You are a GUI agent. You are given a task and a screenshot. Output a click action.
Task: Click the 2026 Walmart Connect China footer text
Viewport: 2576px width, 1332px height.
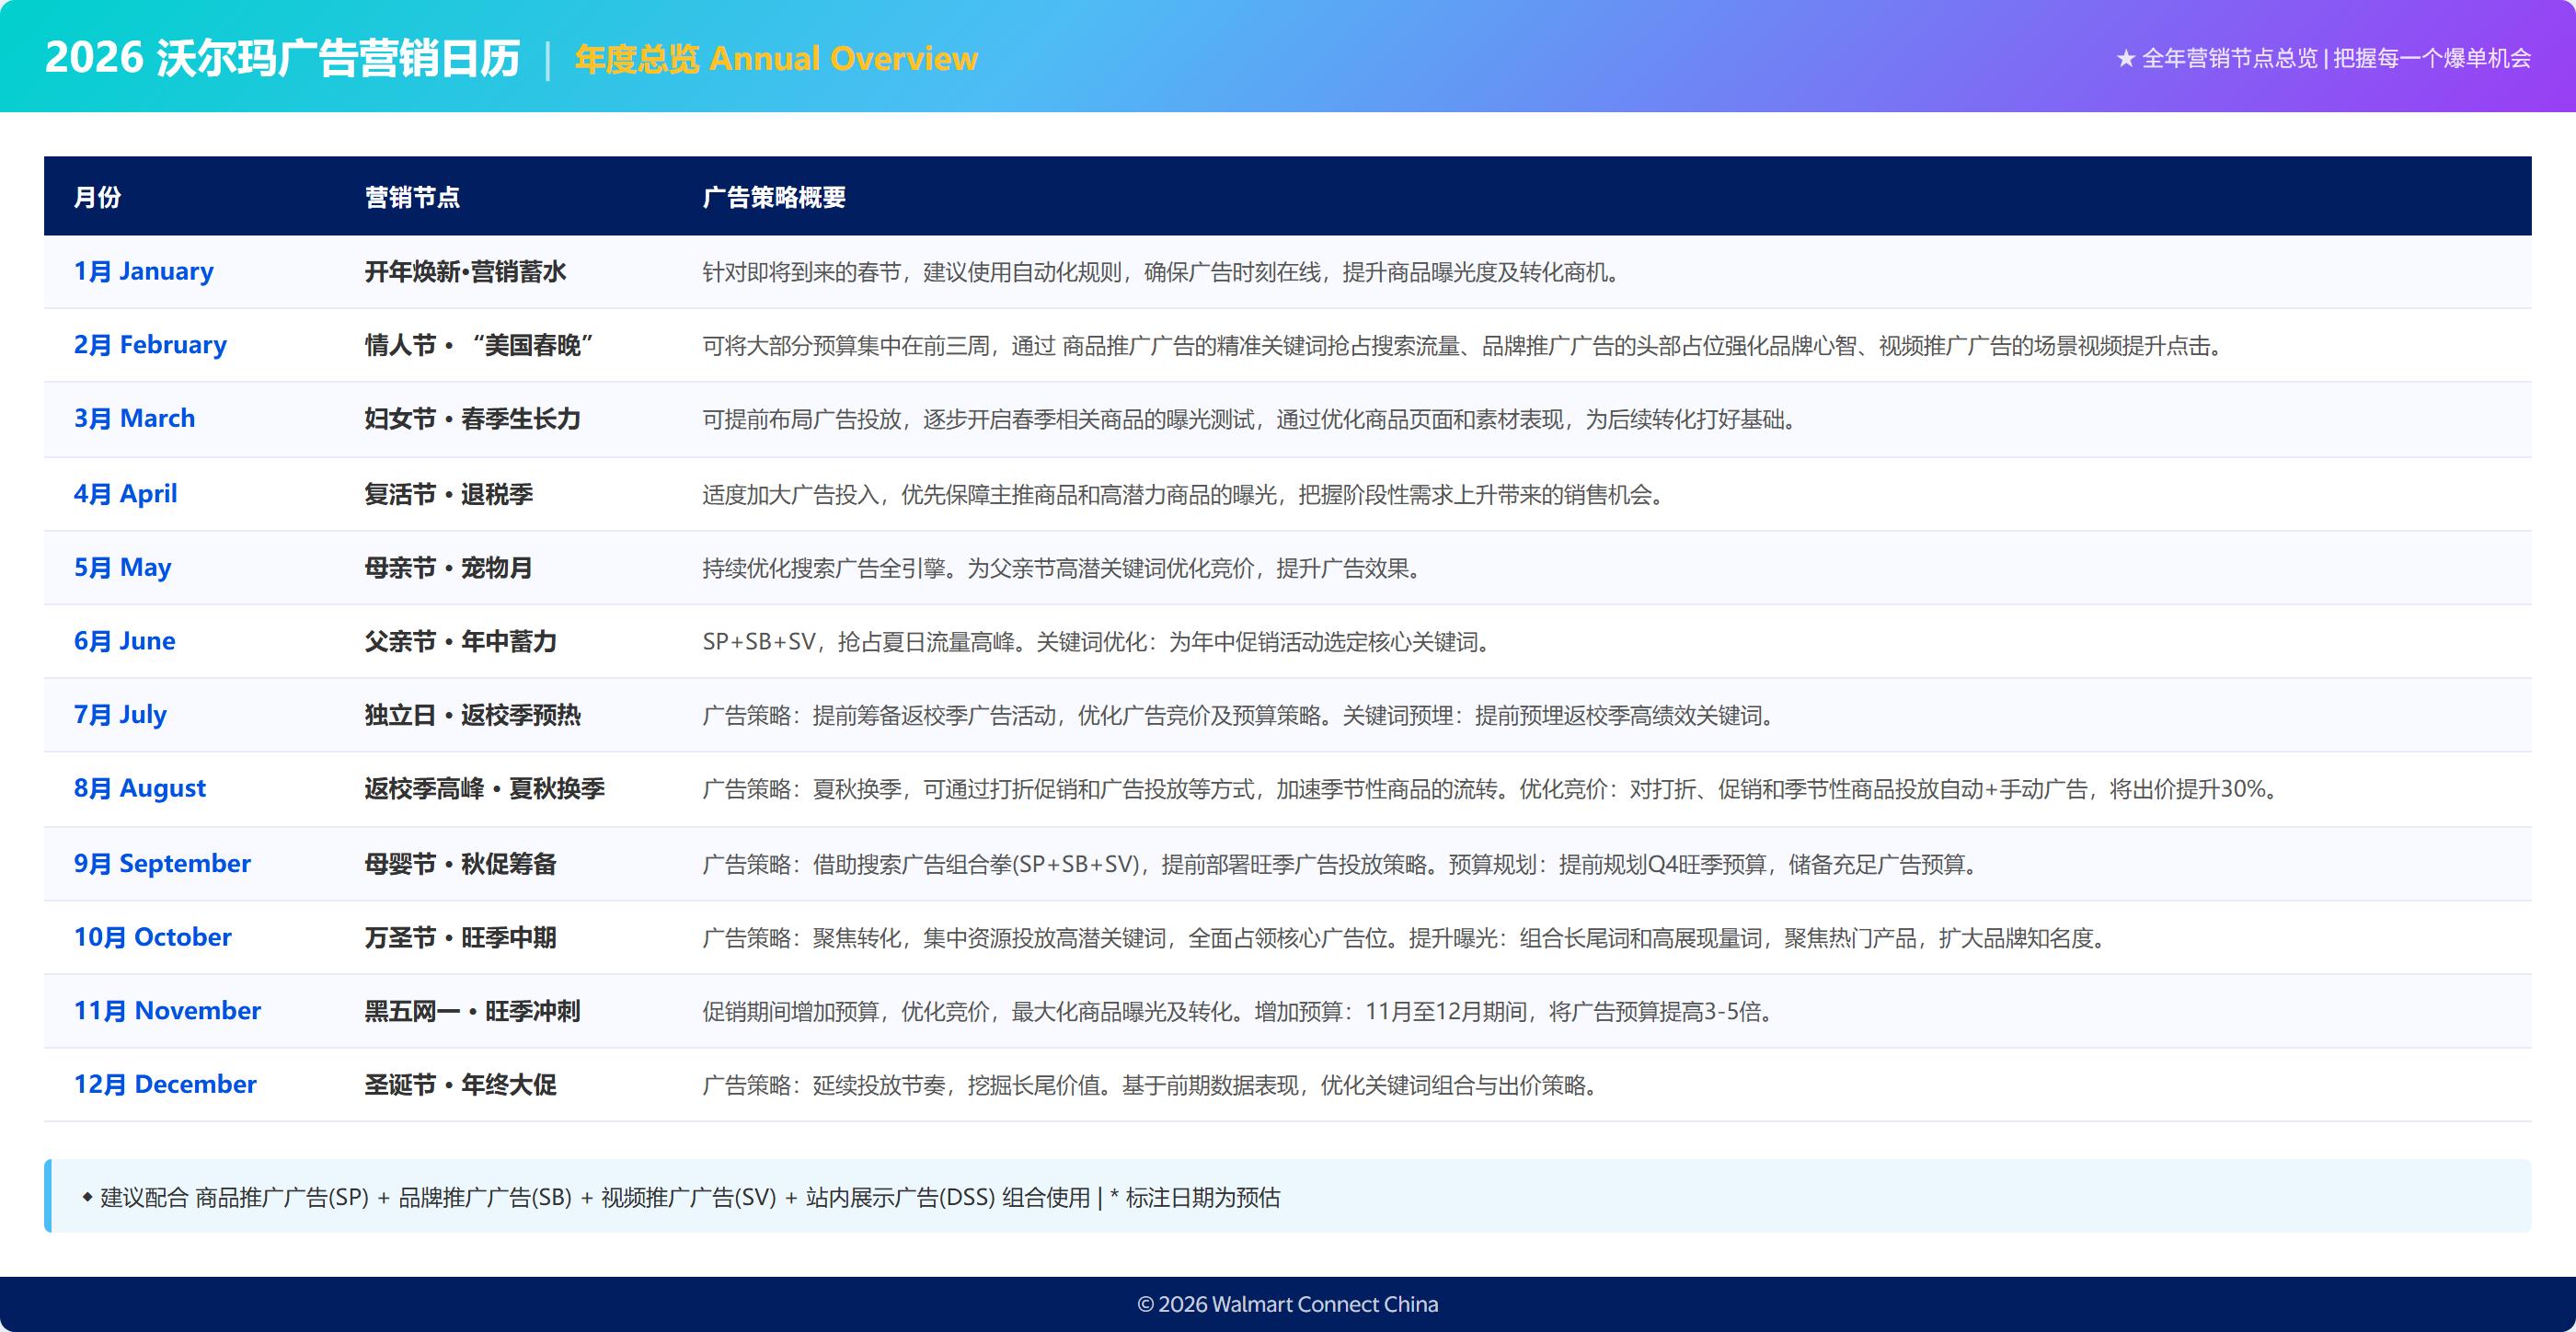(x=1288, y=1304)
